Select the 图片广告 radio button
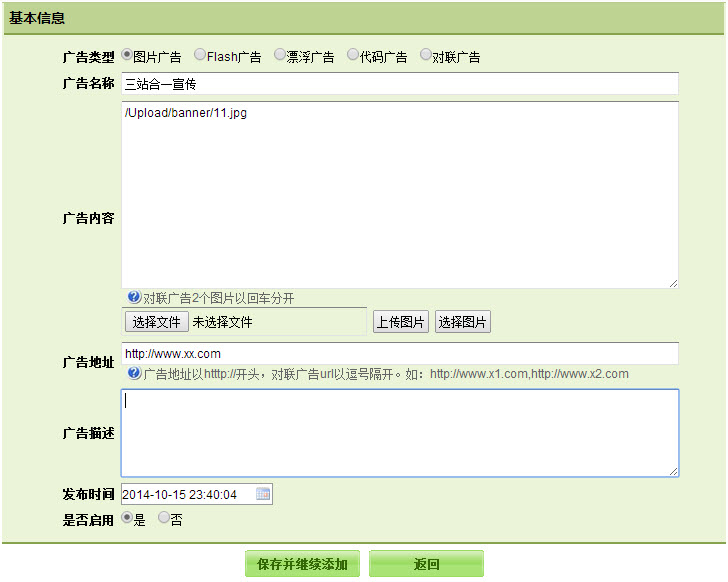 (127, 55)
